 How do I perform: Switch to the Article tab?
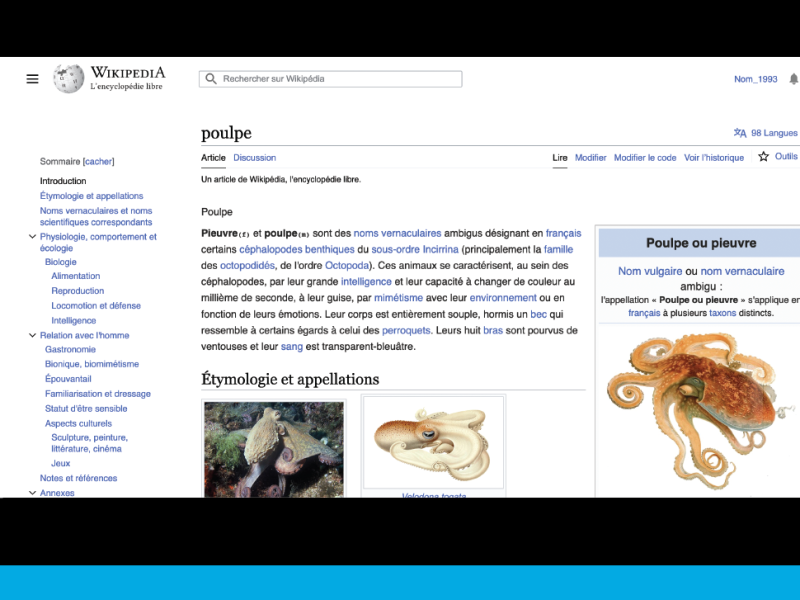(213, 158)
